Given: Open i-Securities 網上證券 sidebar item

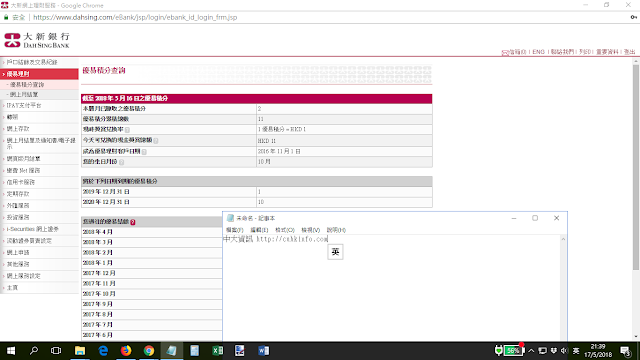Looking at the screenshot, I should coord(39,229).
